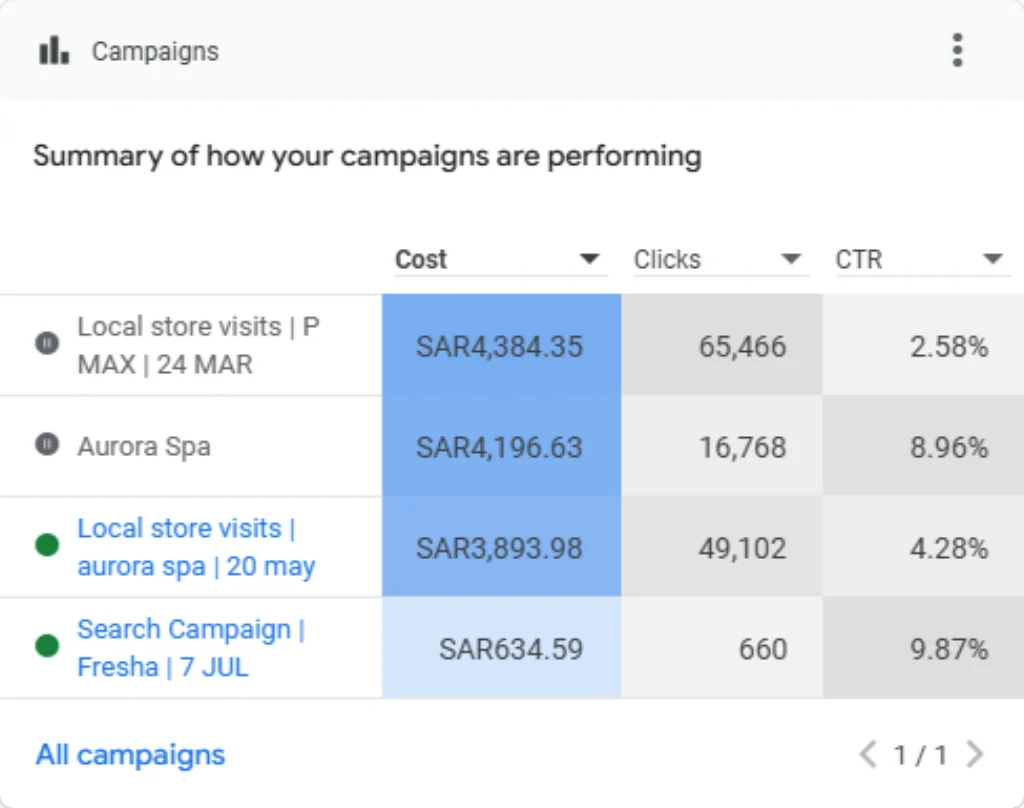This screenshot has width=1024, height=808.
Task: Go to previous page arrow
Action: (x=868, y=754)
